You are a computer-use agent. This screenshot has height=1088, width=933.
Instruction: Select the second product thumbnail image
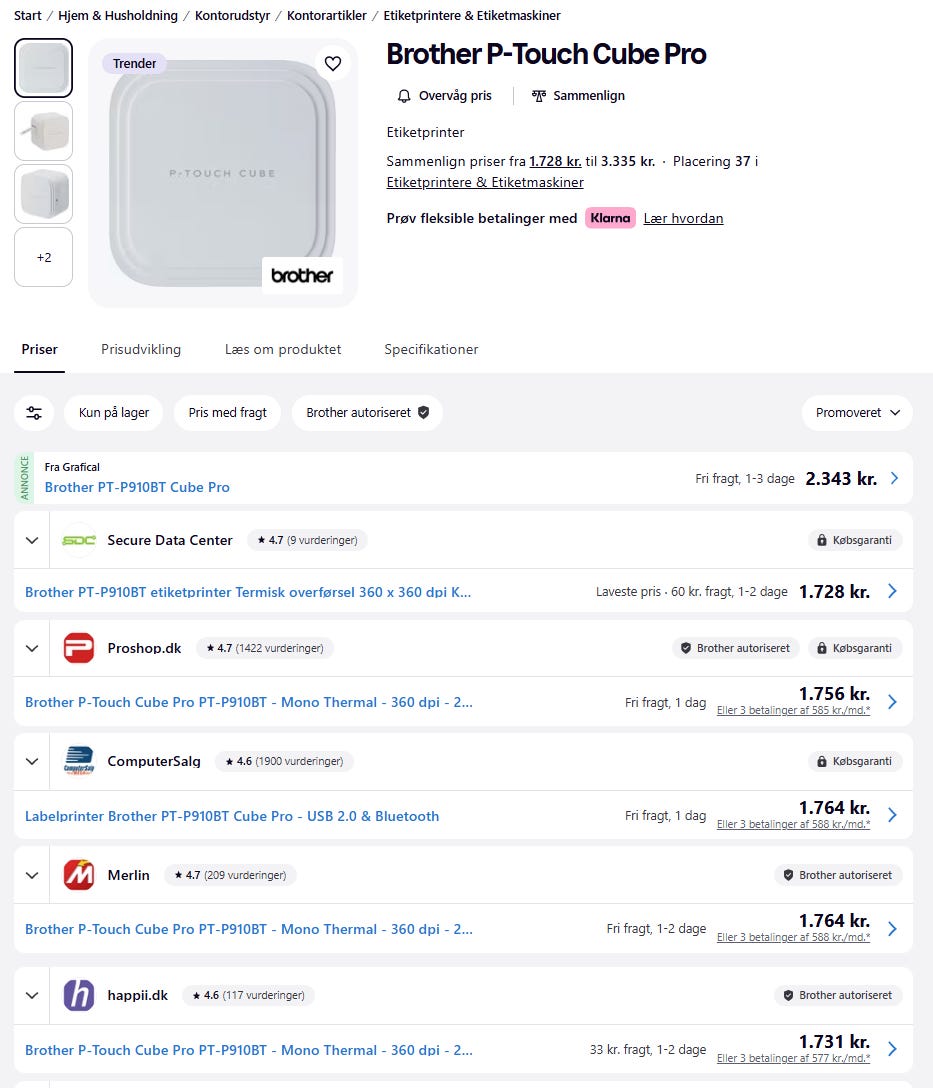click(43, 131)
